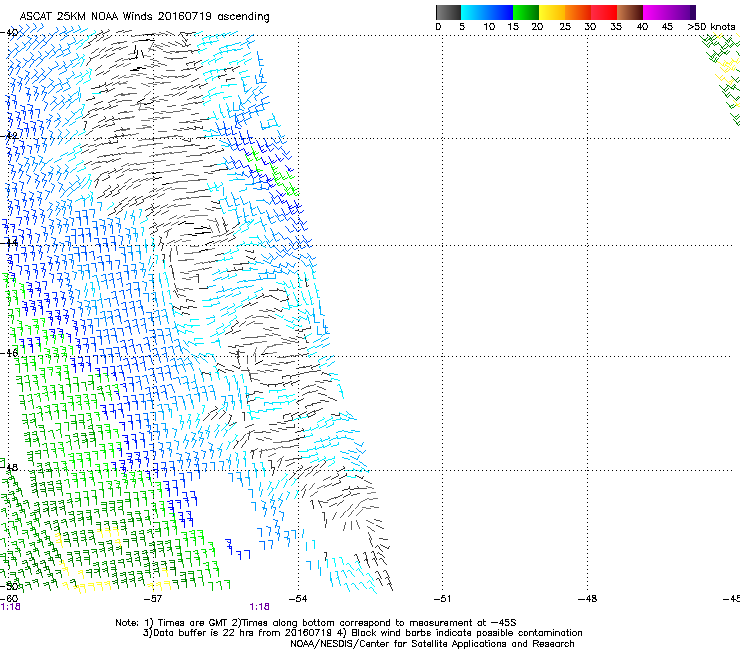Click the legend value 25
Screen dimensions: 740x650
click(x=565, y=27)
